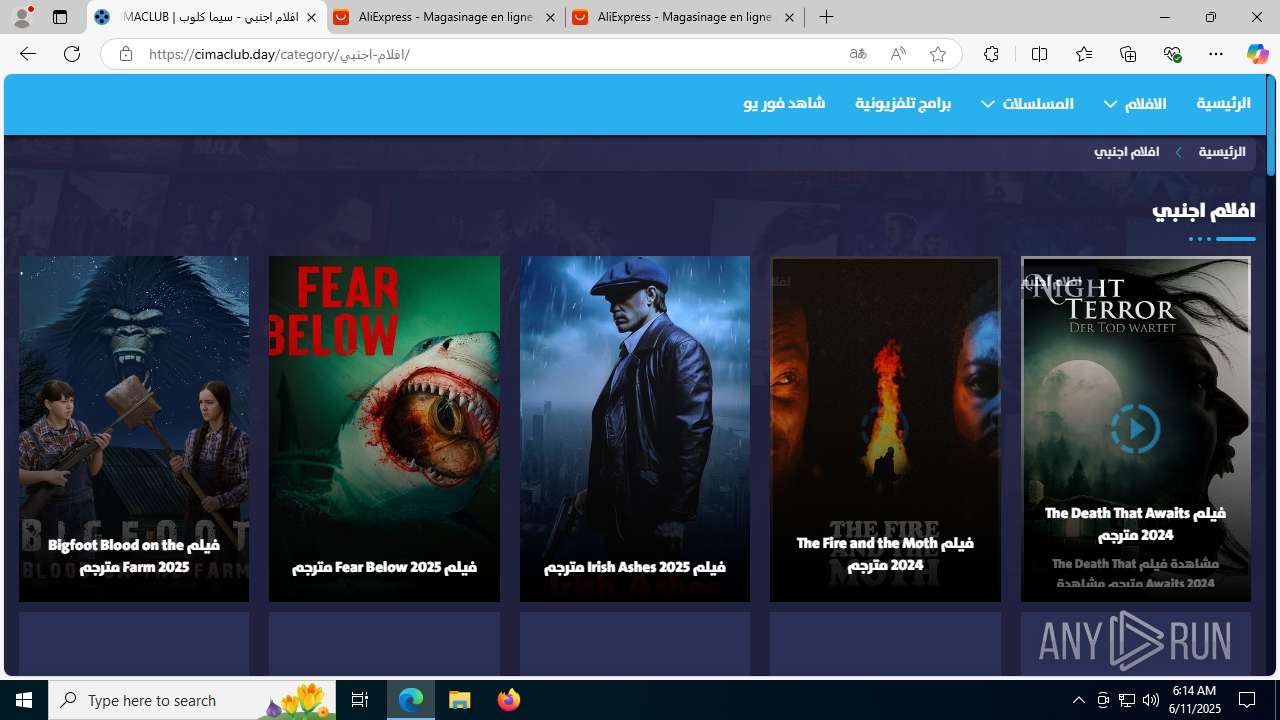The width and height of the screenshot is (1280, 720).
Task: Go back using browser Back arrow
Action: pos(27,54)
